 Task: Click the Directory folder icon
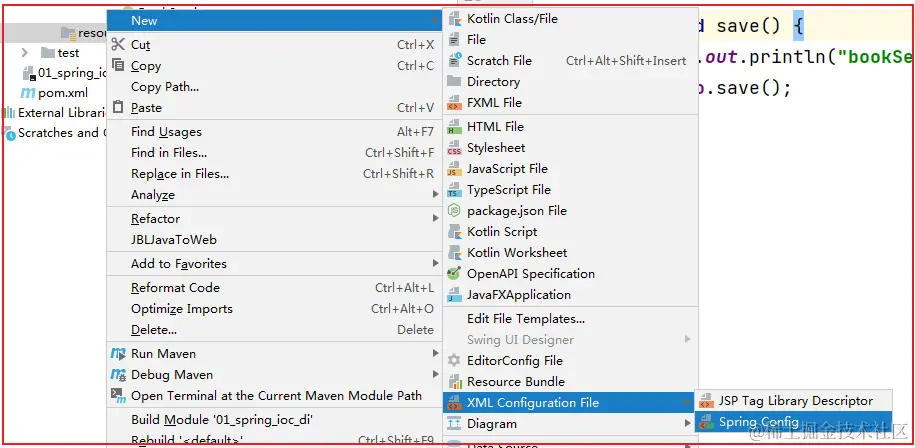tap(455, 82)
